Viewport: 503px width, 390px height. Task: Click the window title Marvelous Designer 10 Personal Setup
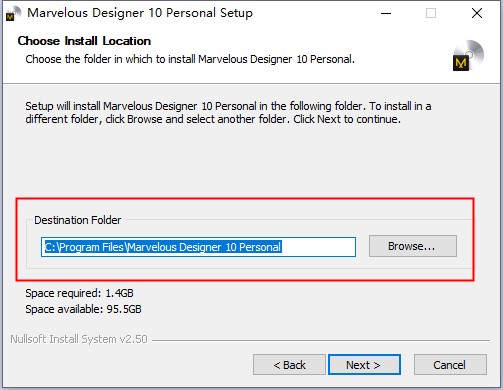(140, 13)
